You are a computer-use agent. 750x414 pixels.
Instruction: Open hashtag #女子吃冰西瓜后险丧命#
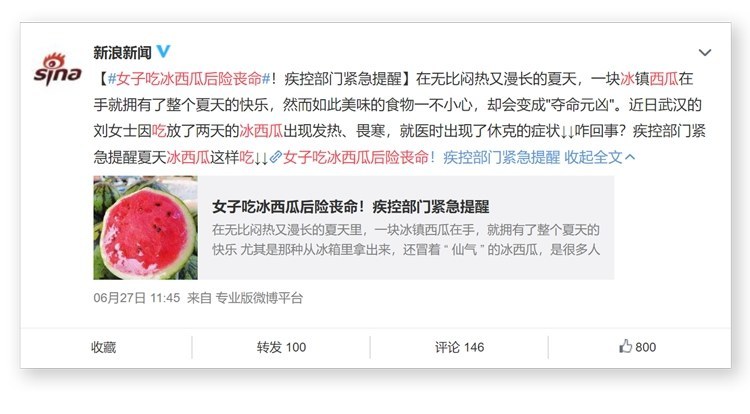click(x=189, y=78)
